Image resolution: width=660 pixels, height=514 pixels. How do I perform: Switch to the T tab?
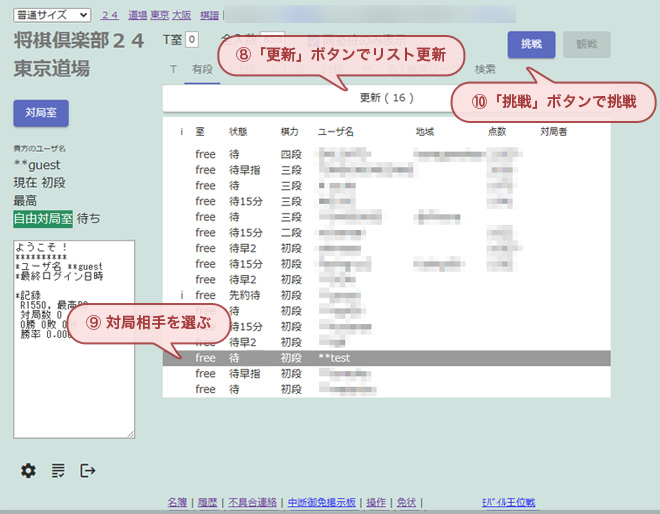(173, 69)
